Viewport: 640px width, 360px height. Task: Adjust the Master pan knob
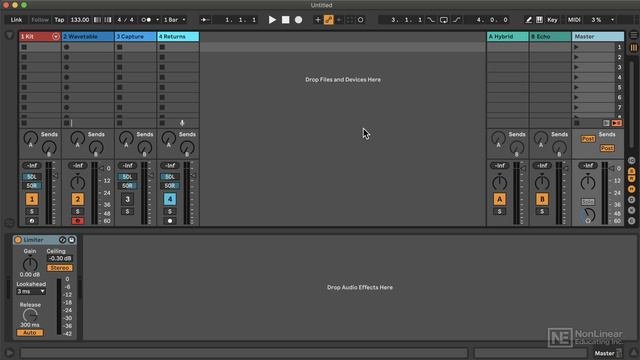coord(588,183)
